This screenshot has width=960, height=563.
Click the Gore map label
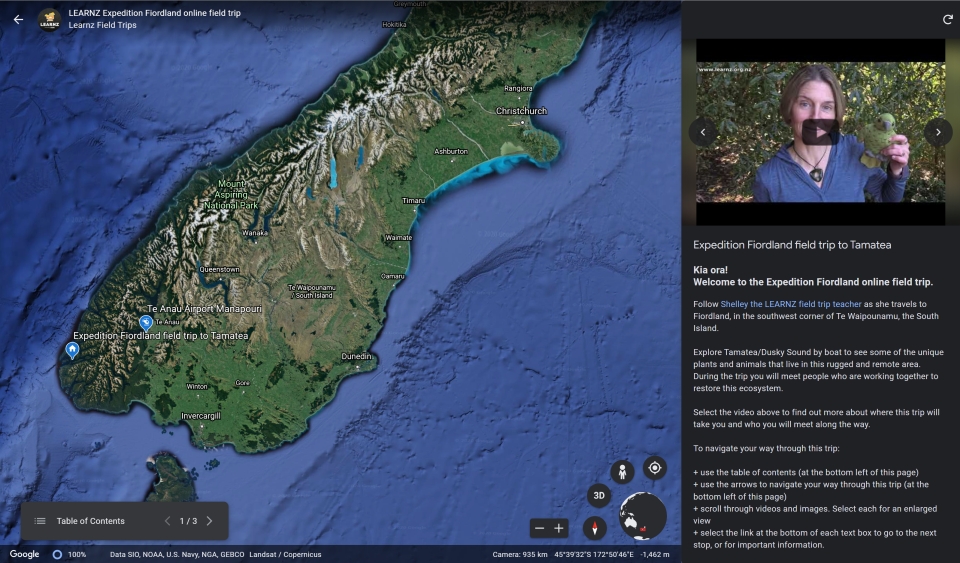[242, 383]
